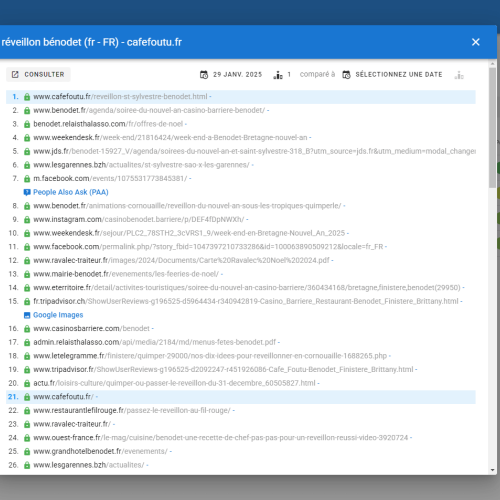Click the padlock icon next to www.casinosbarriere.com
This screenshot has width=500, height=500.
(x=27, y=329)
